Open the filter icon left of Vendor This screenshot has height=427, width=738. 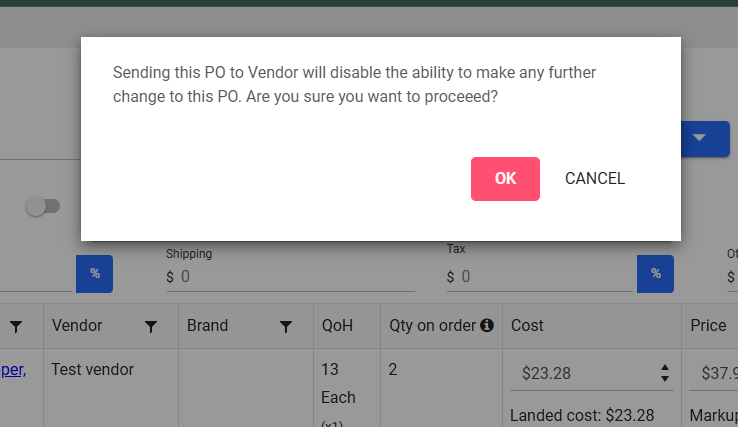16,327
